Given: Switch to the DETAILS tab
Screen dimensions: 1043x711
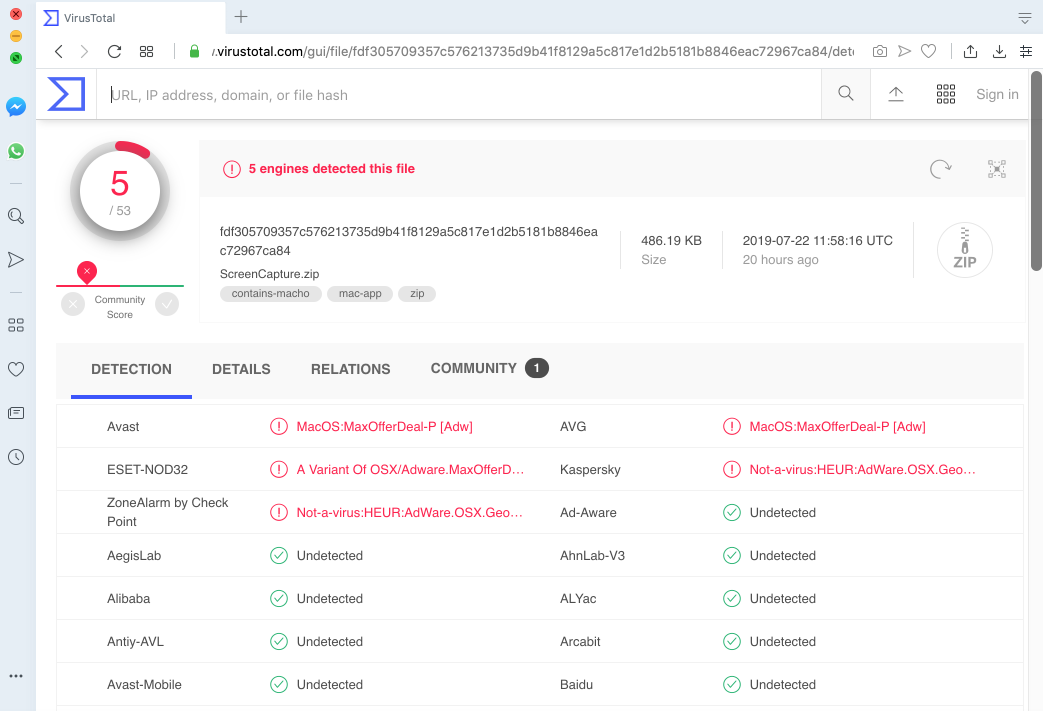Looking at the screenshot, I should coord(241,369).
